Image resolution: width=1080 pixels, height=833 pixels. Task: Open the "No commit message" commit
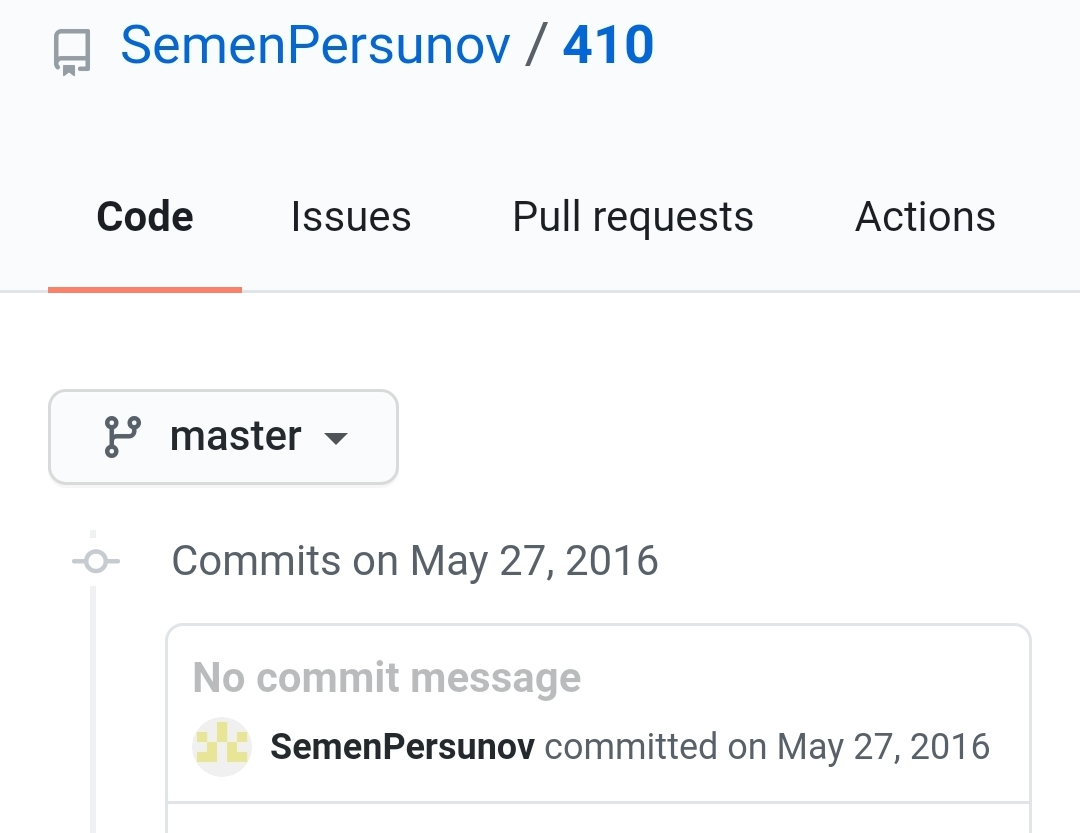click(x=387, y=678)
